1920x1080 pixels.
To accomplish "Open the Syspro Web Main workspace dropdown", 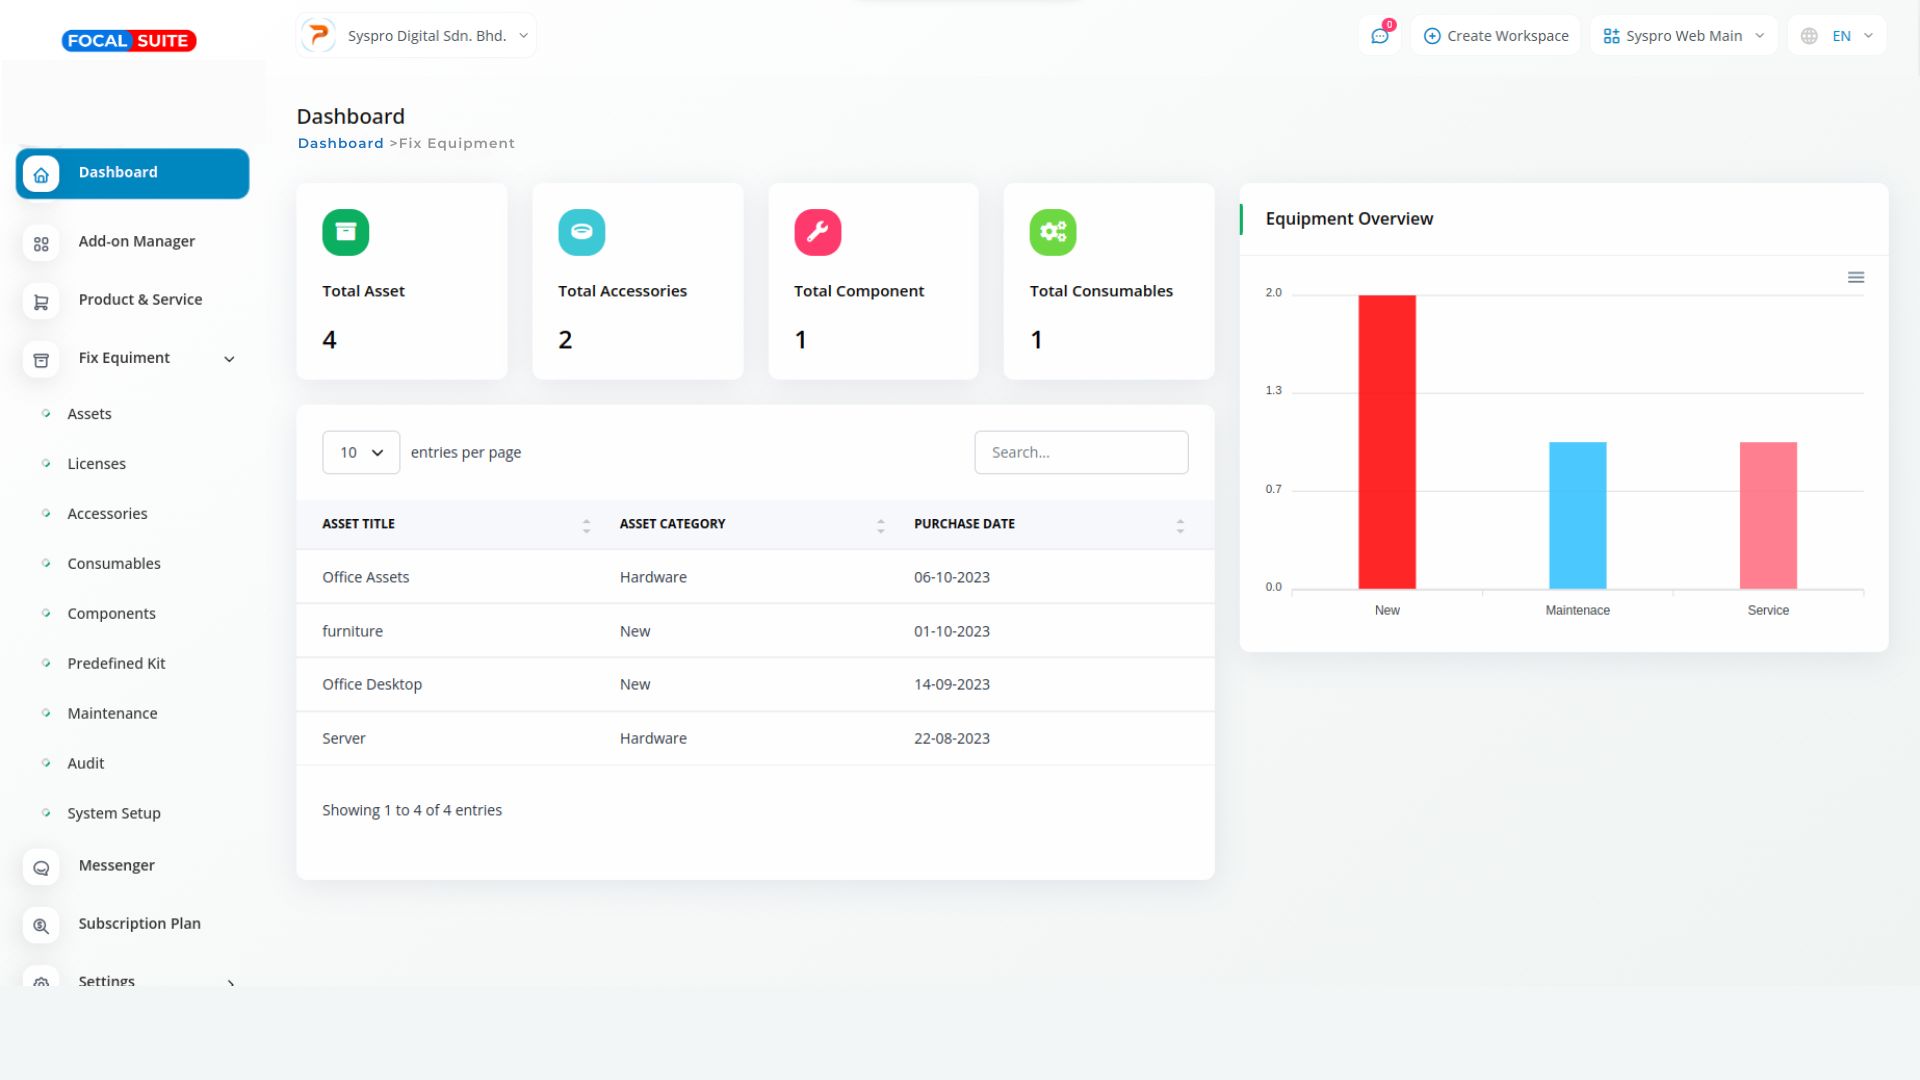I will (x=1683, y=36).
